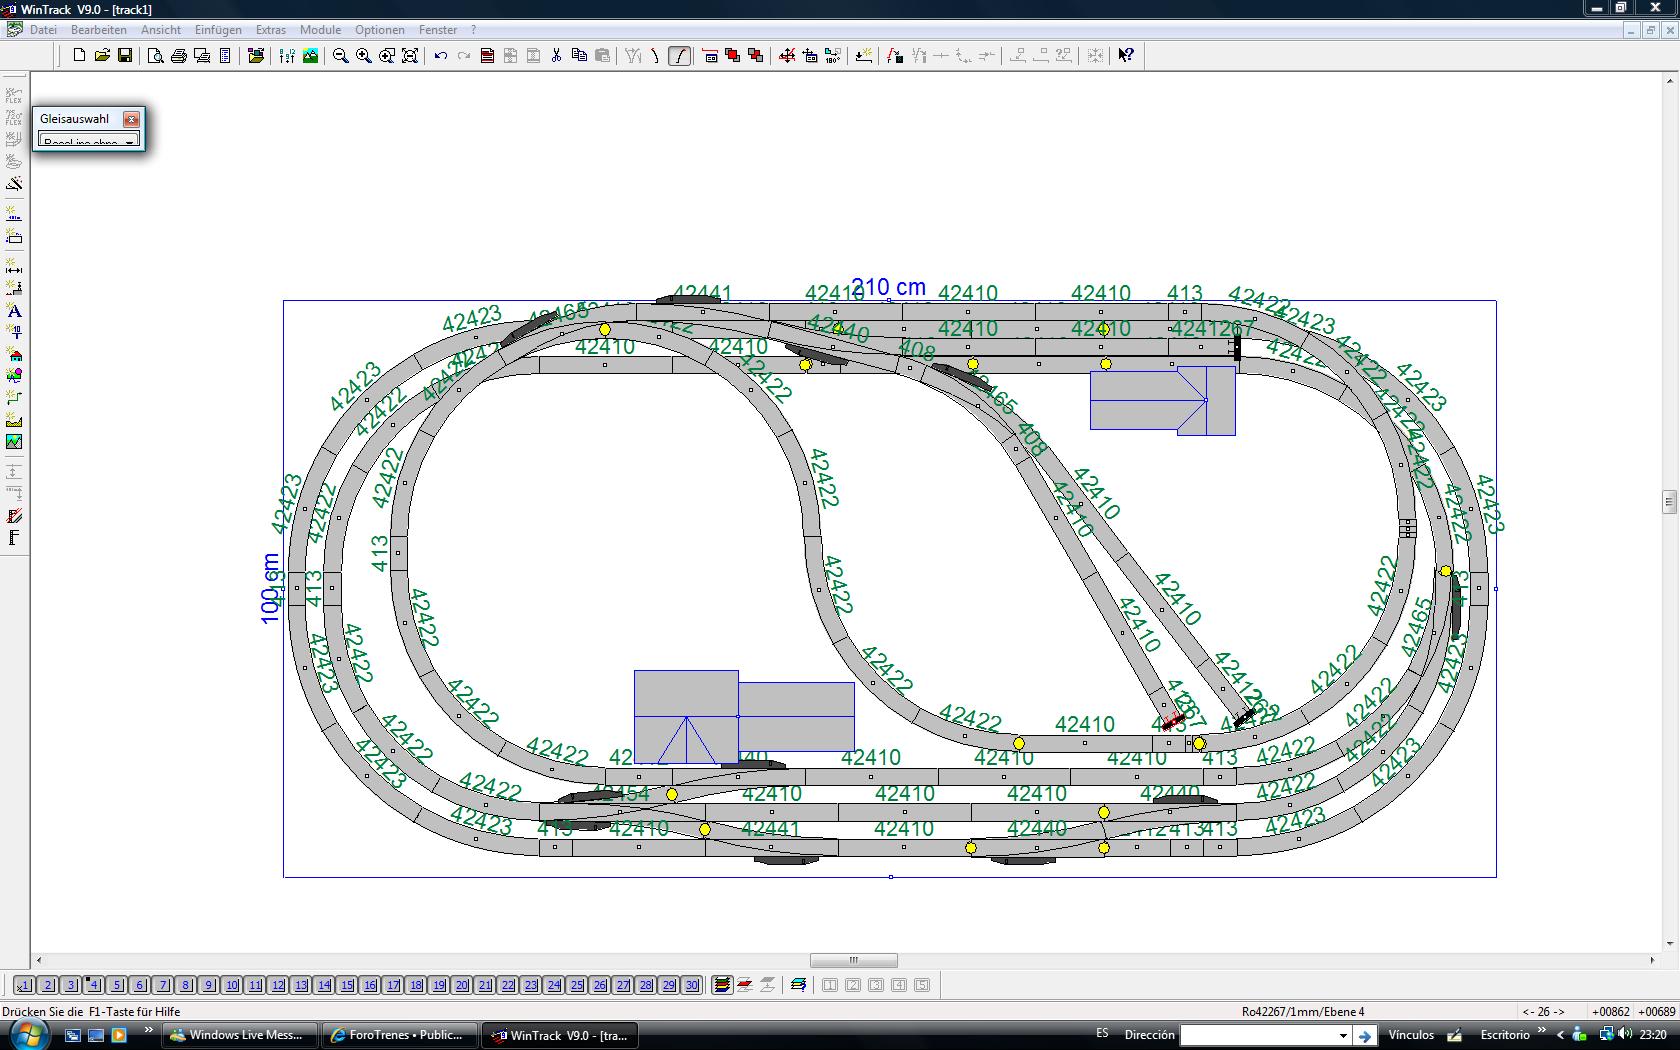Click the Vínculos toolbar label

tap(1411, 1035)
